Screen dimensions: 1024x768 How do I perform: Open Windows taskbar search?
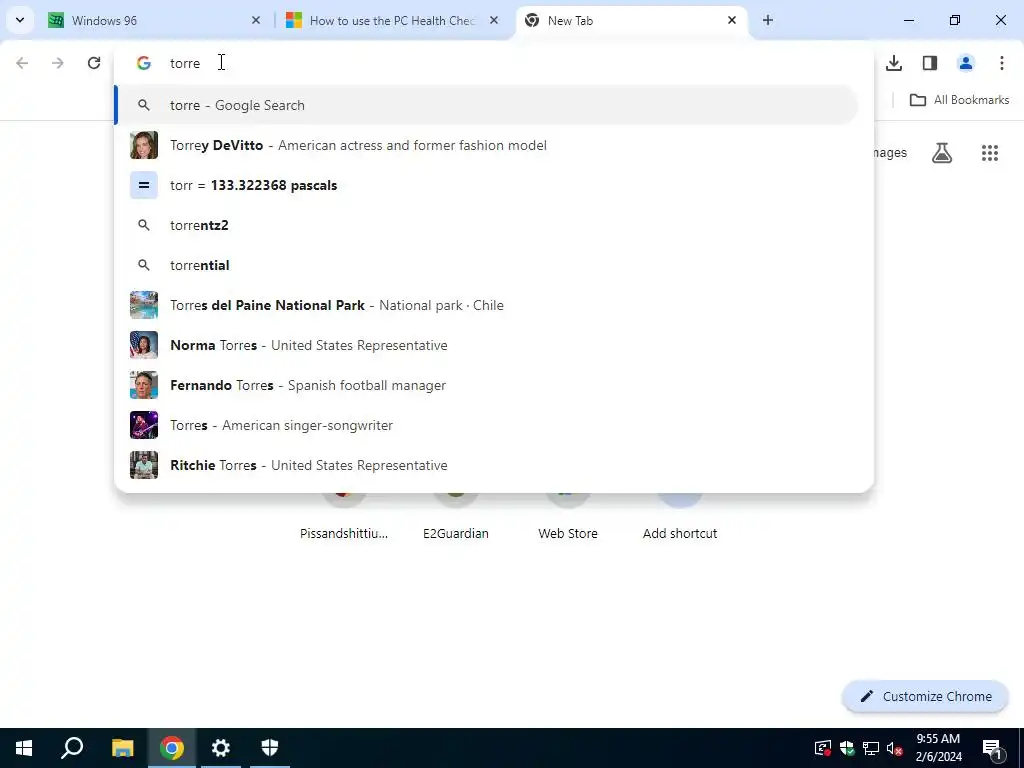72,748
